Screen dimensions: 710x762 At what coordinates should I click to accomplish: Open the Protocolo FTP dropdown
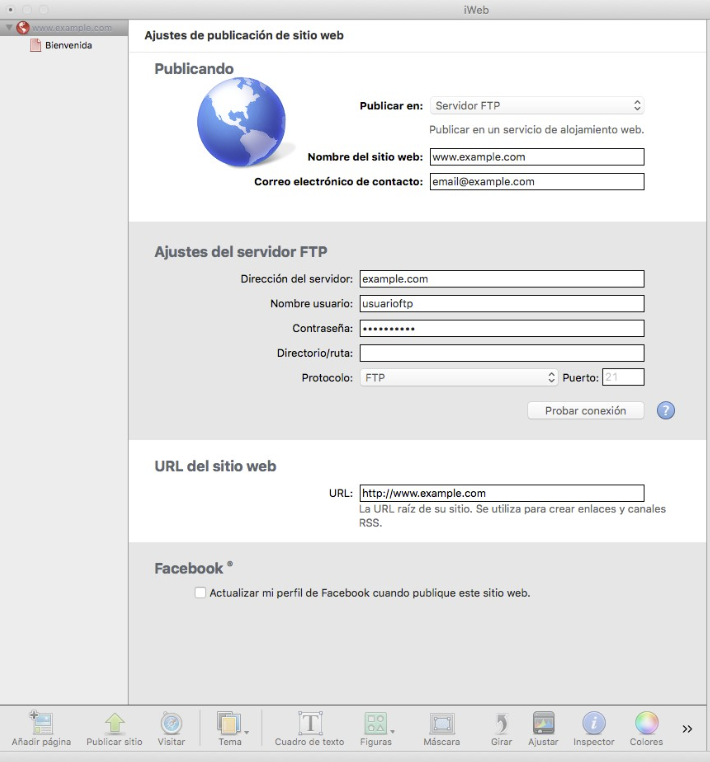click(x=458, y=378)
